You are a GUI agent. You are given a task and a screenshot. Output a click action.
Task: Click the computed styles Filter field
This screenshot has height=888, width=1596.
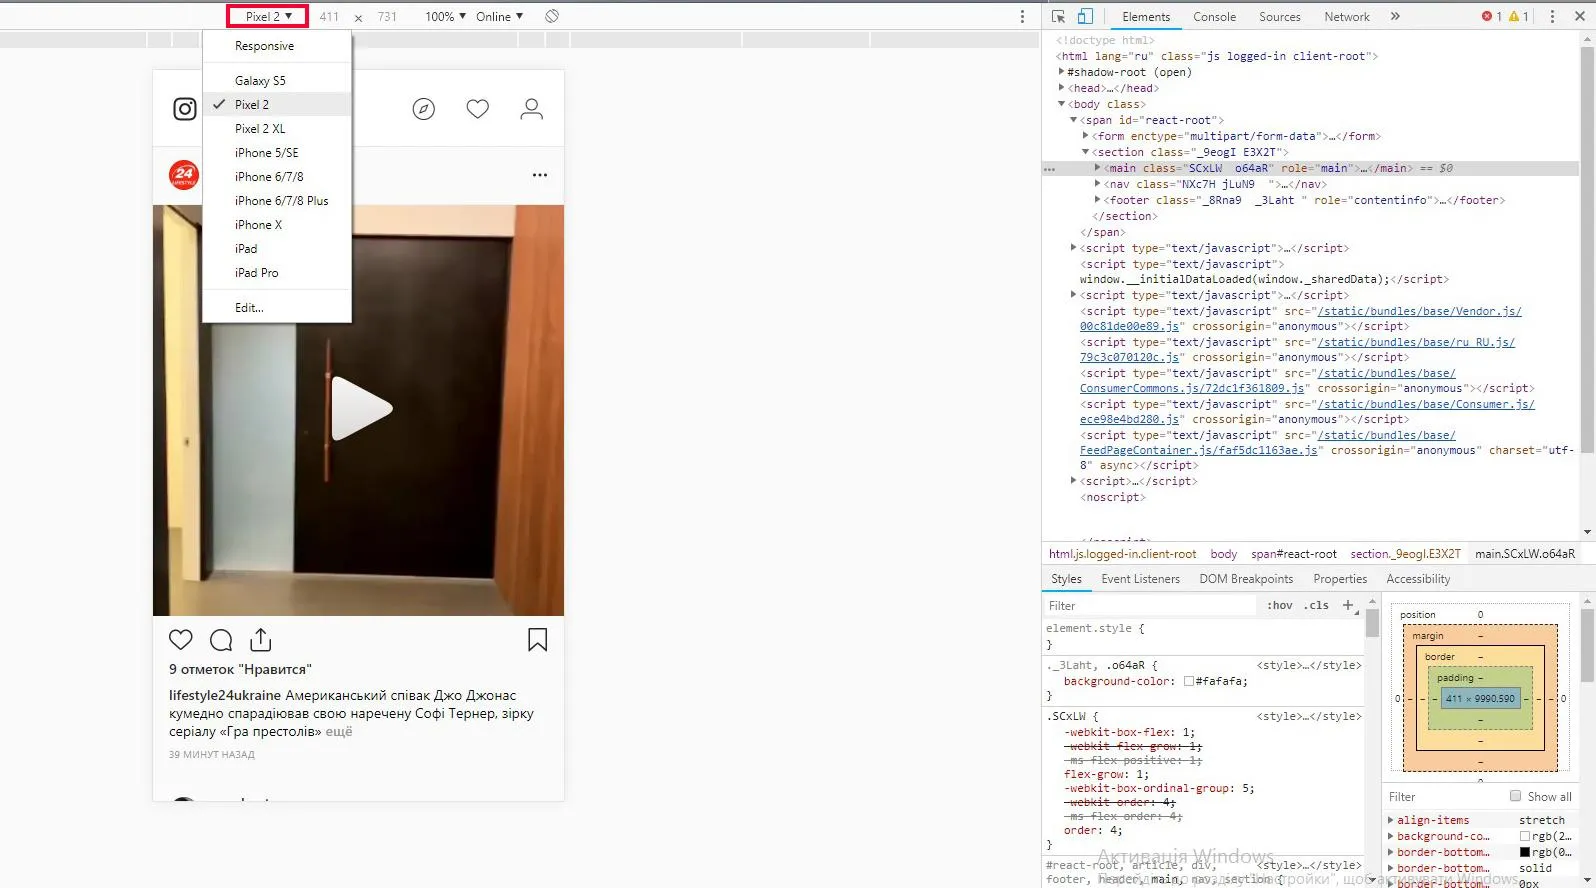click(x=1445, y=797)
